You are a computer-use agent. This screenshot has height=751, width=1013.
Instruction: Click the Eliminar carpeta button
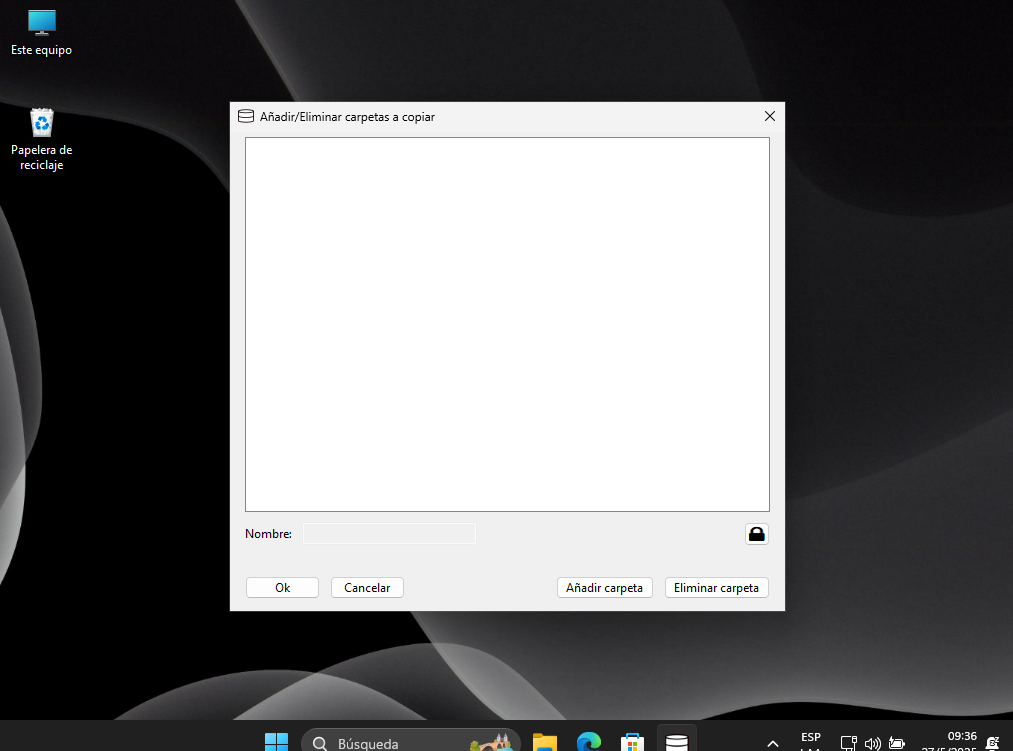716,587
